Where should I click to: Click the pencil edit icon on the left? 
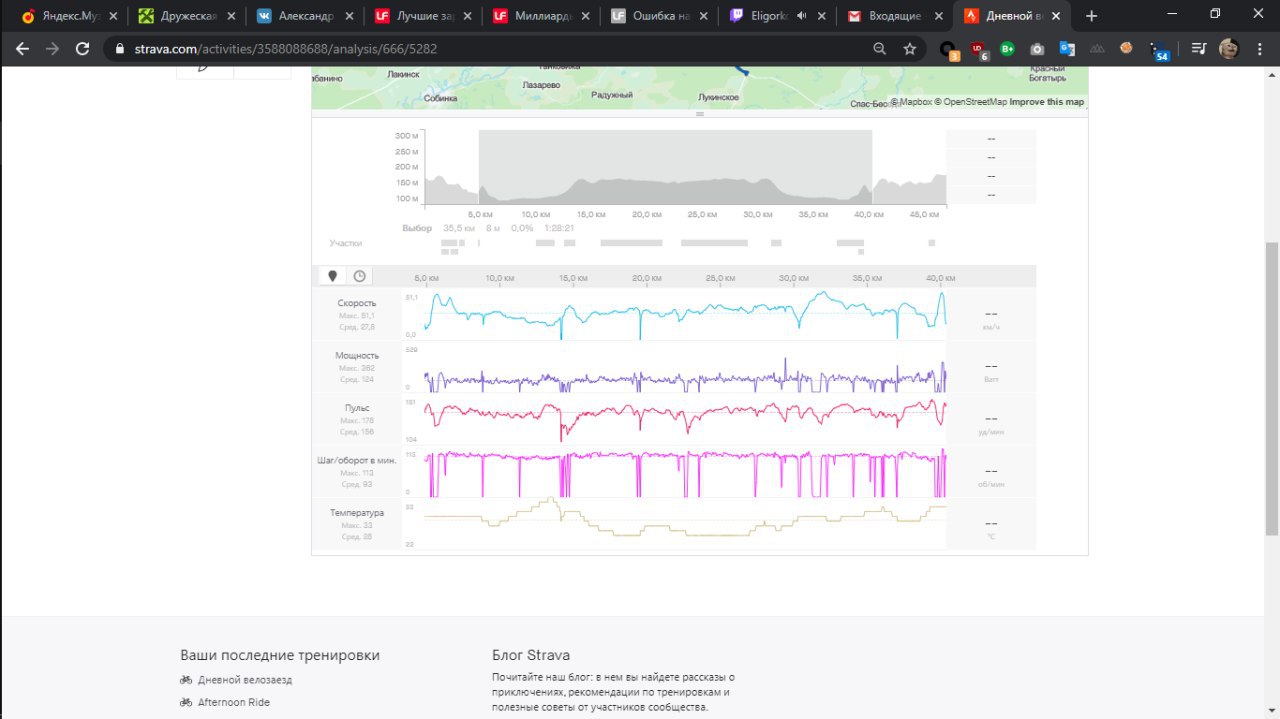204,67
